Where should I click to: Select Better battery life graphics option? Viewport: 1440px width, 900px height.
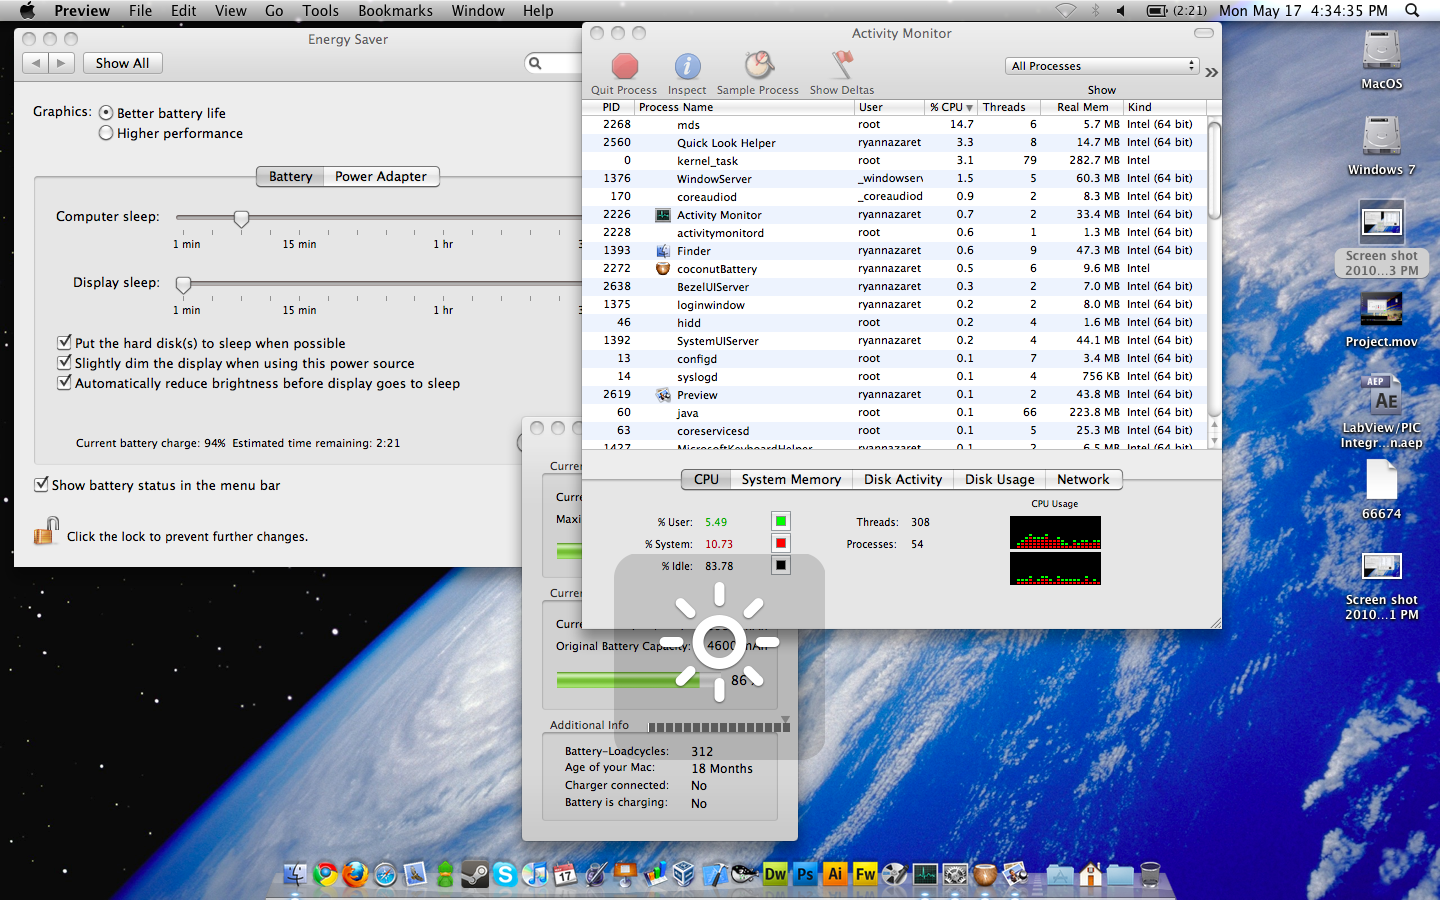point(106,113)
